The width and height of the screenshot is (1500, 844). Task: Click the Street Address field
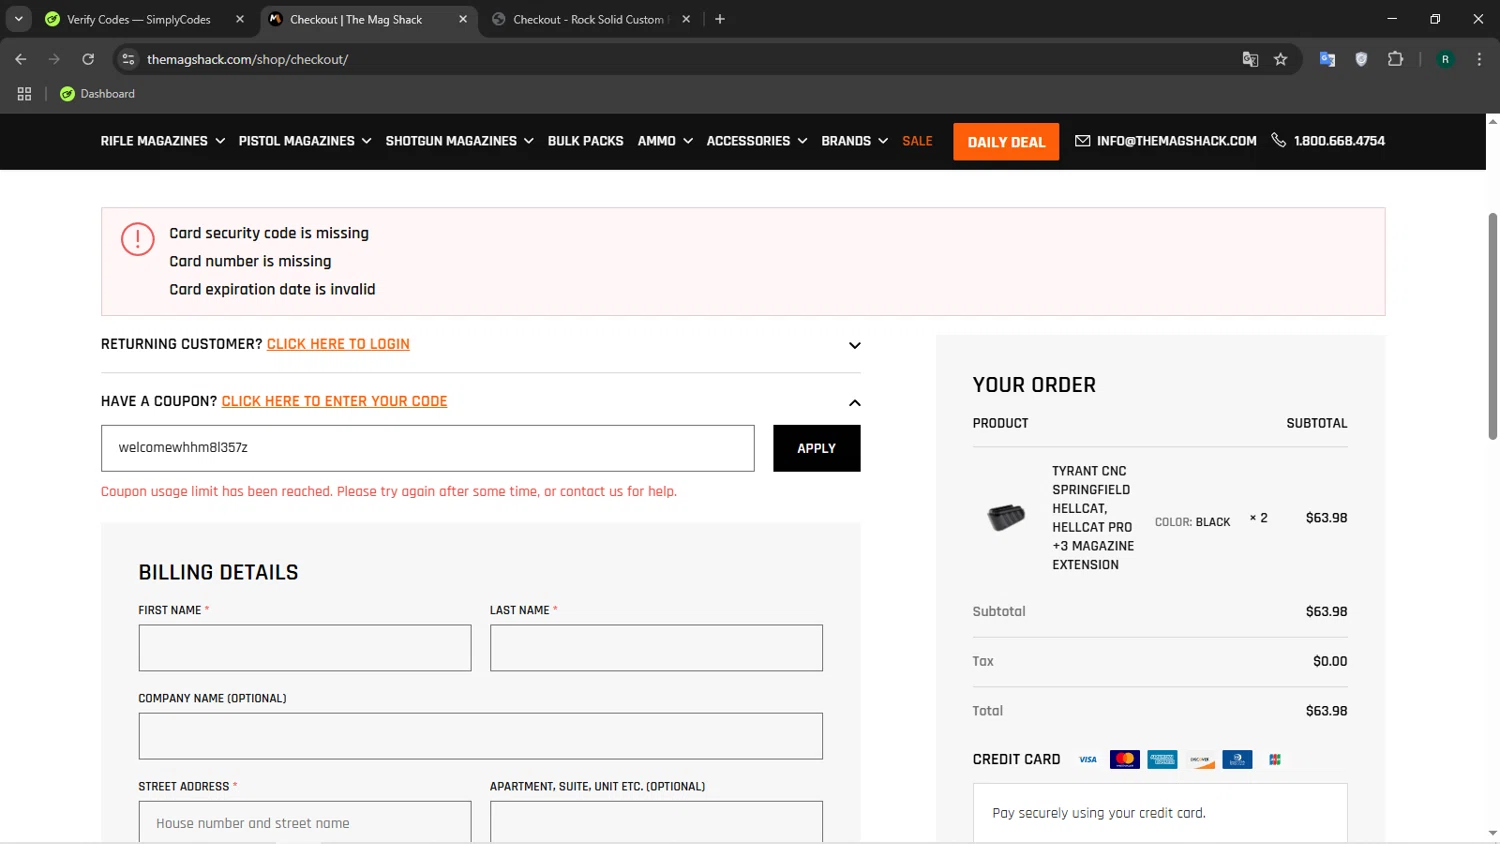305,822
